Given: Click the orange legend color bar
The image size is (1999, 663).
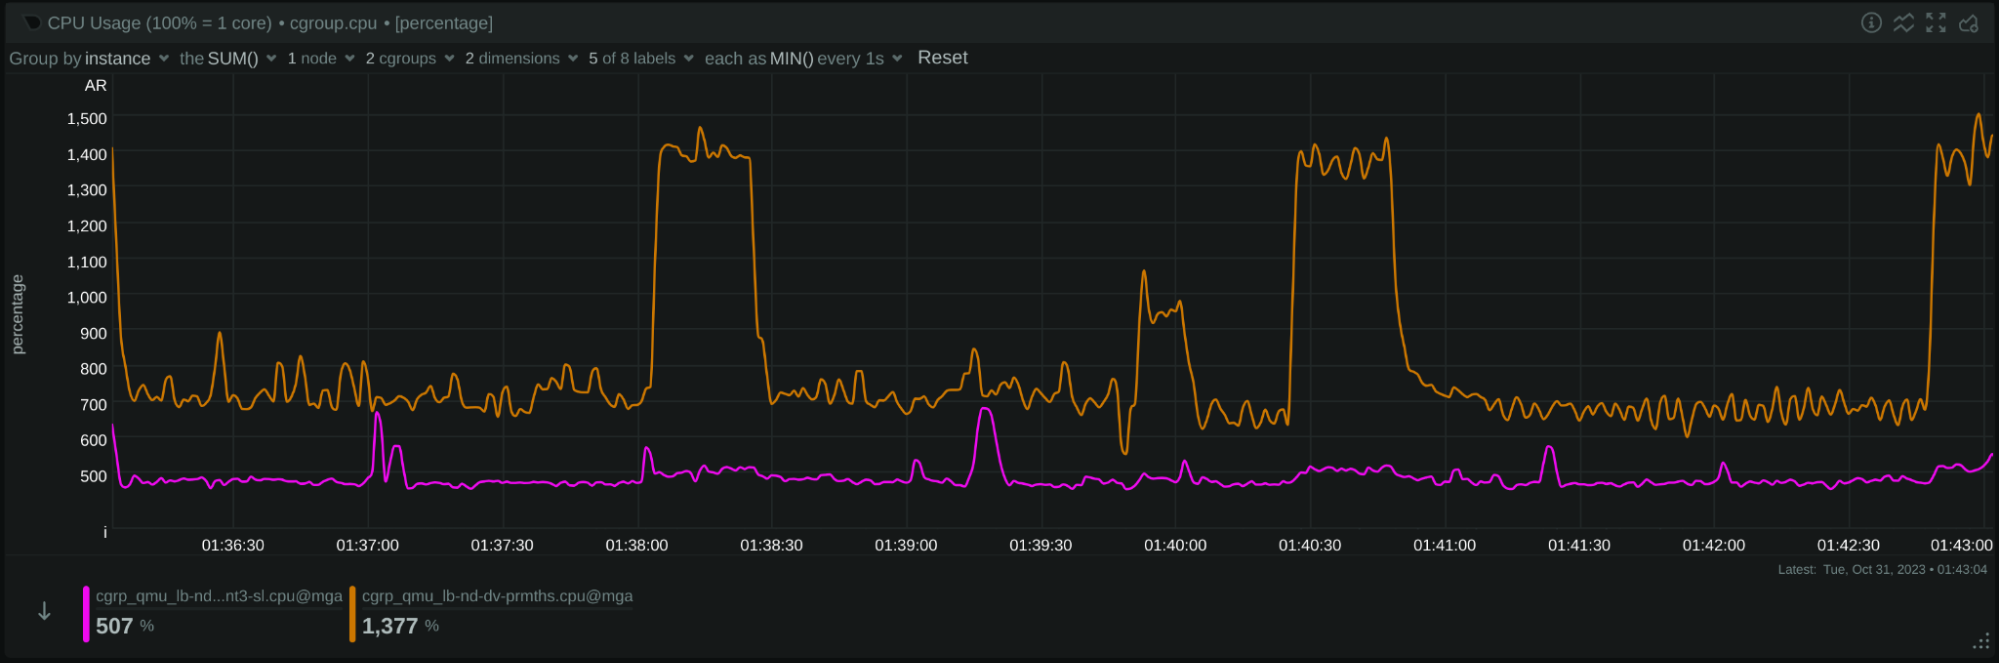Looking at the screenshot, I should (352, 614).
